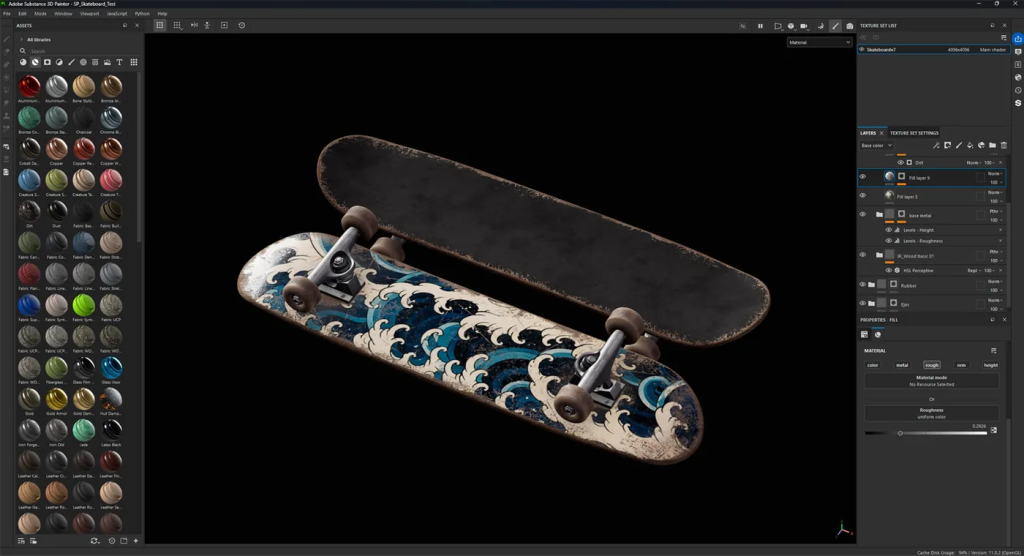
Task: Add a fill layer using bucket icon
Action: (x=970, y=146)
